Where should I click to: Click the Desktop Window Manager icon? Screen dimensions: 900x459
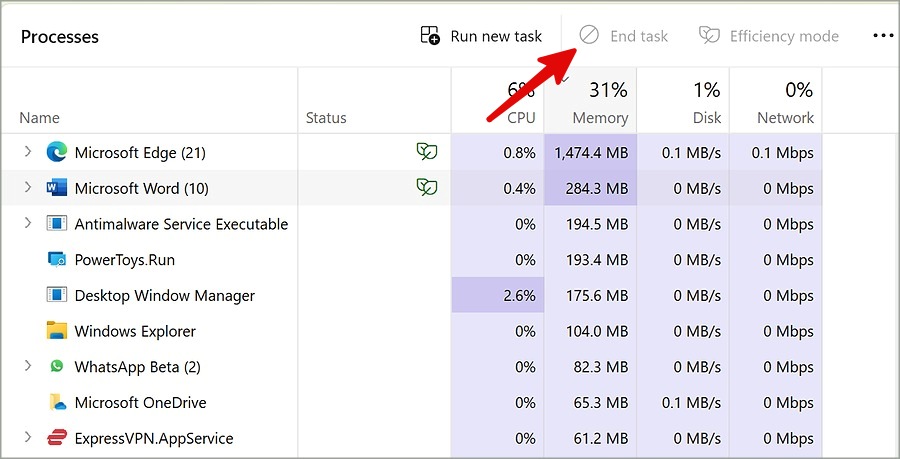pyautogui.click(x=57, y=295)
